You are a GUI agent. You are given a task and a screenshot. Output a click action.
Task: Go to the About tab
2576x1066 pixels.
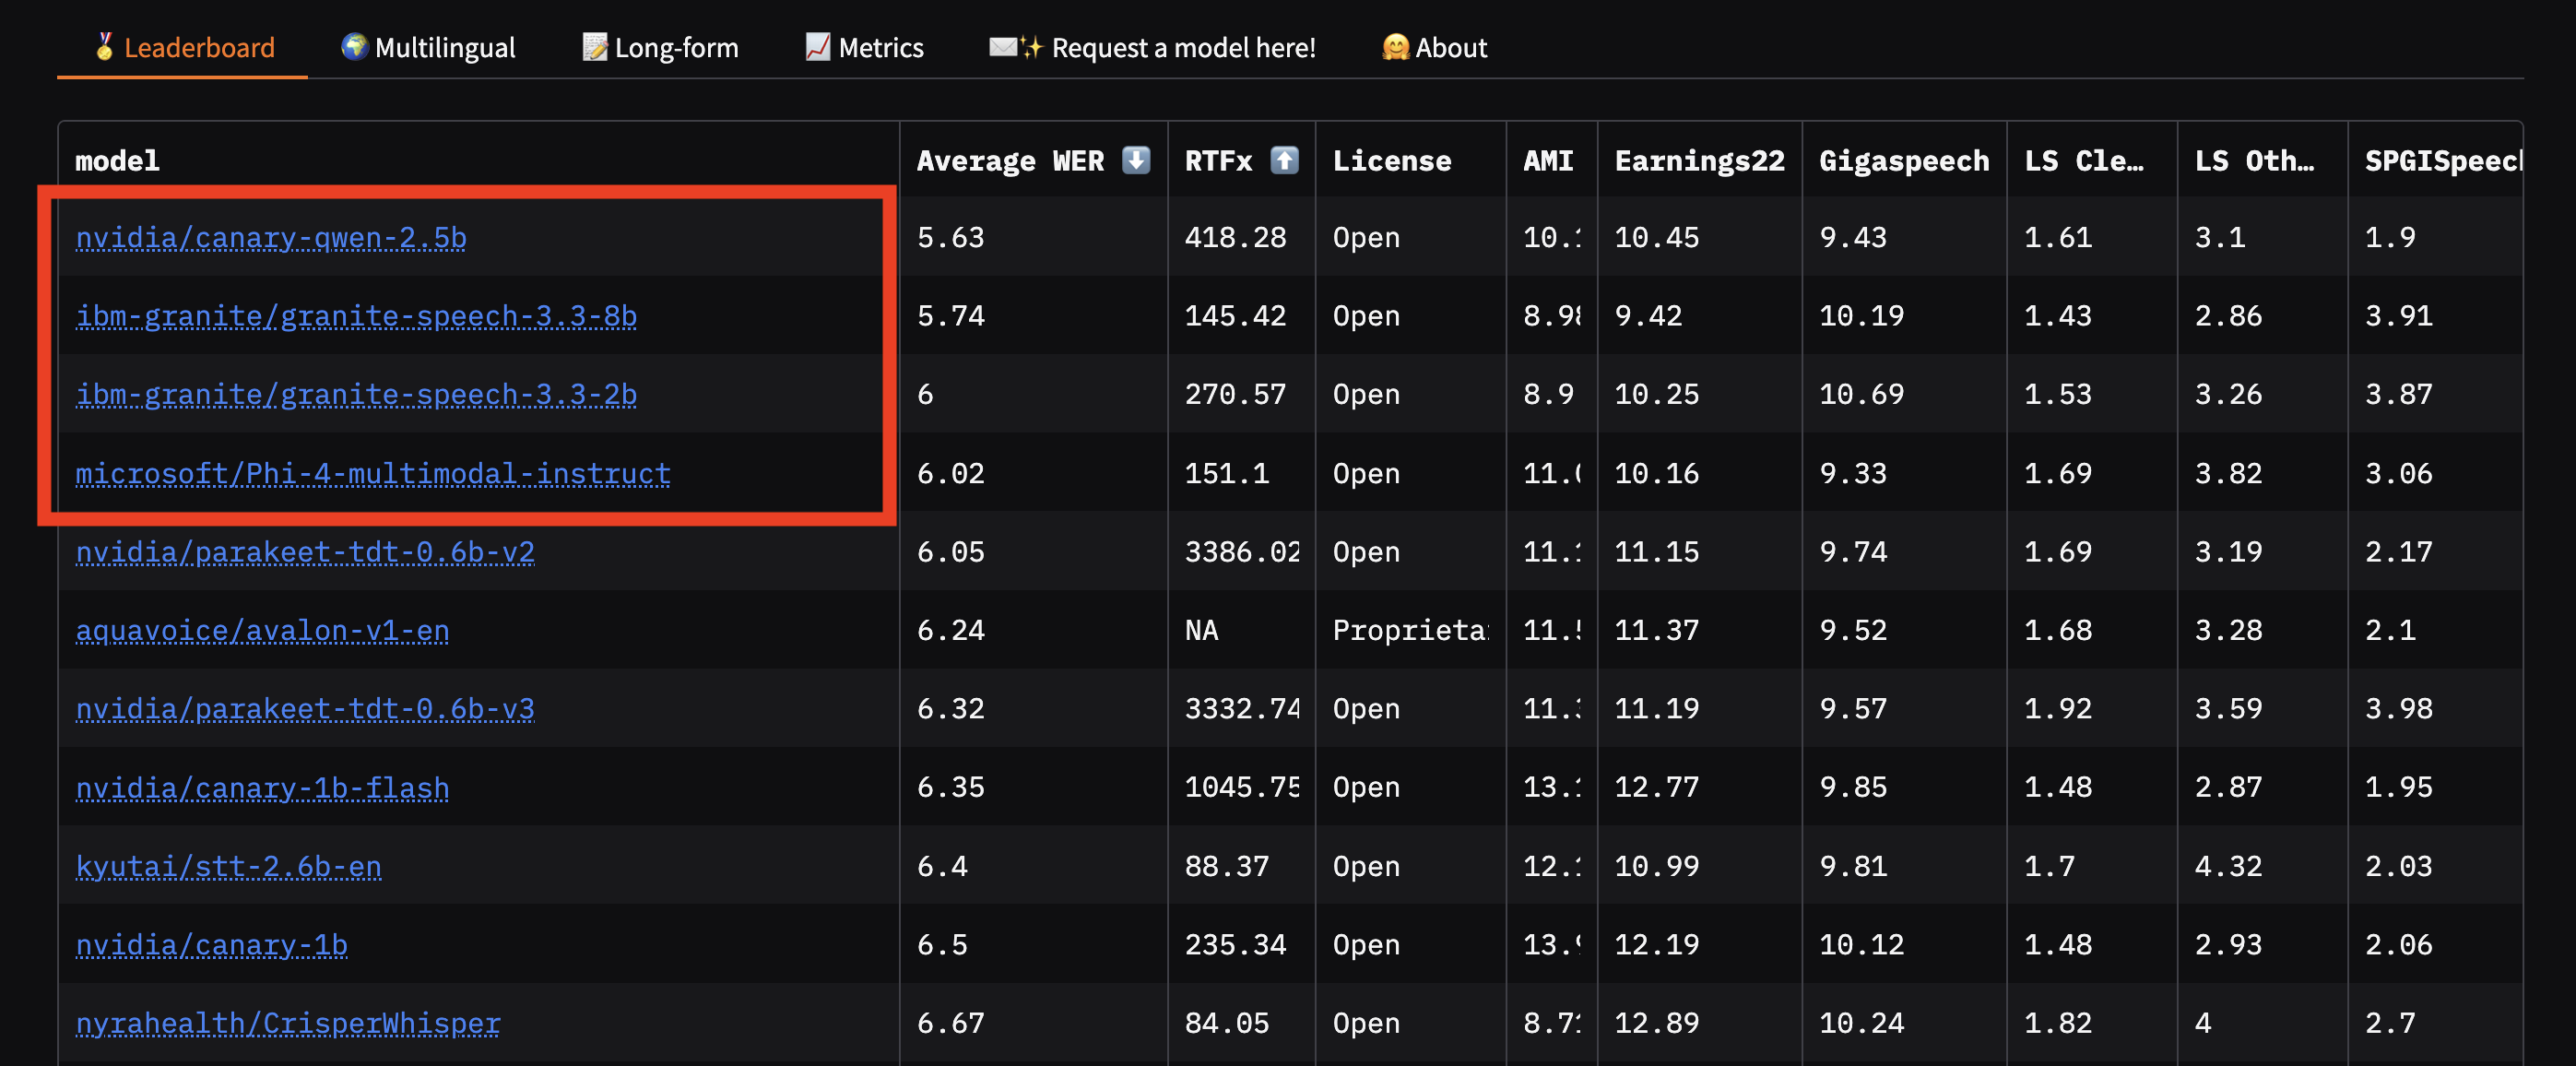[1434, 47]
